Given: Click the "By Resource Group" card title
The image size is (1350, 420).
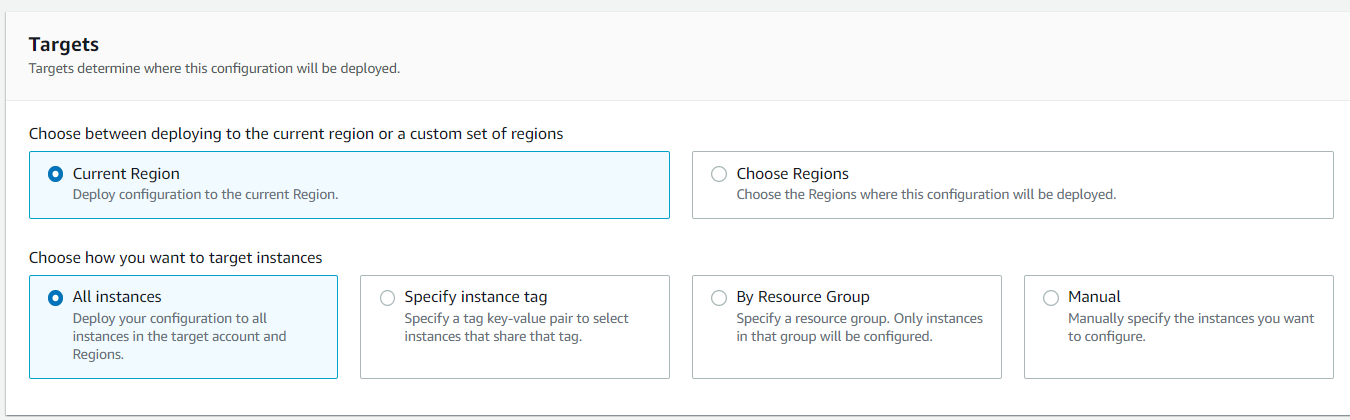Looking at the screenshot, I should pos(802,297).
